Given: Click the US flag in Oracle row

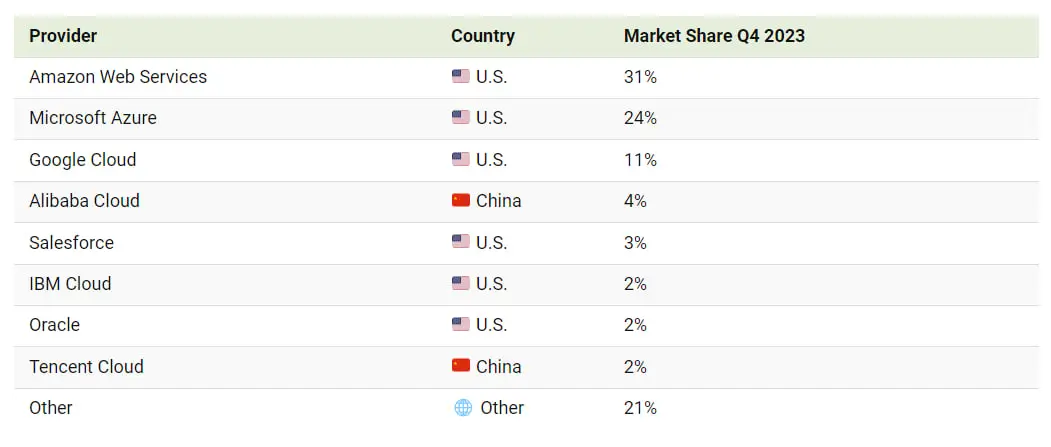Looking at the screenshot, I should pos(460,324).
